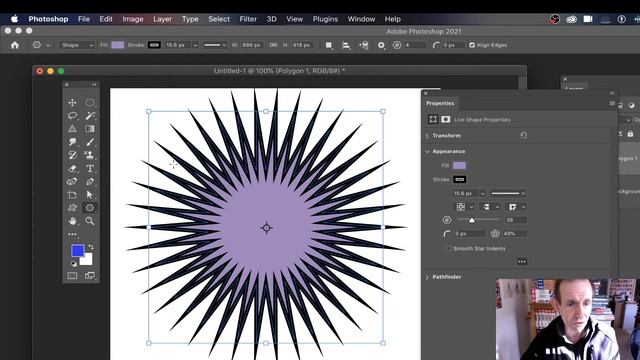Select the Gradient tool
This screenshot has width=640, height=360.
tap(90, 129)
